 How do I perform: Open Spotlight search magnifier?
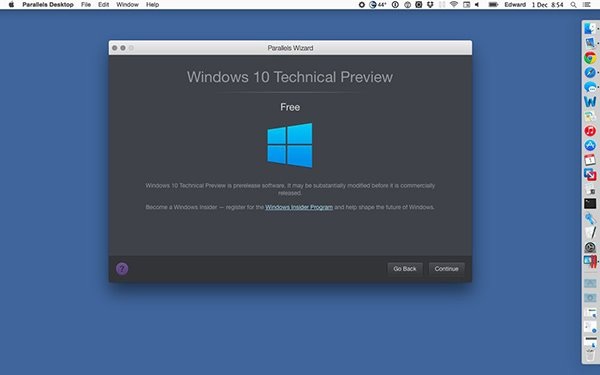(x=573, y=5)
